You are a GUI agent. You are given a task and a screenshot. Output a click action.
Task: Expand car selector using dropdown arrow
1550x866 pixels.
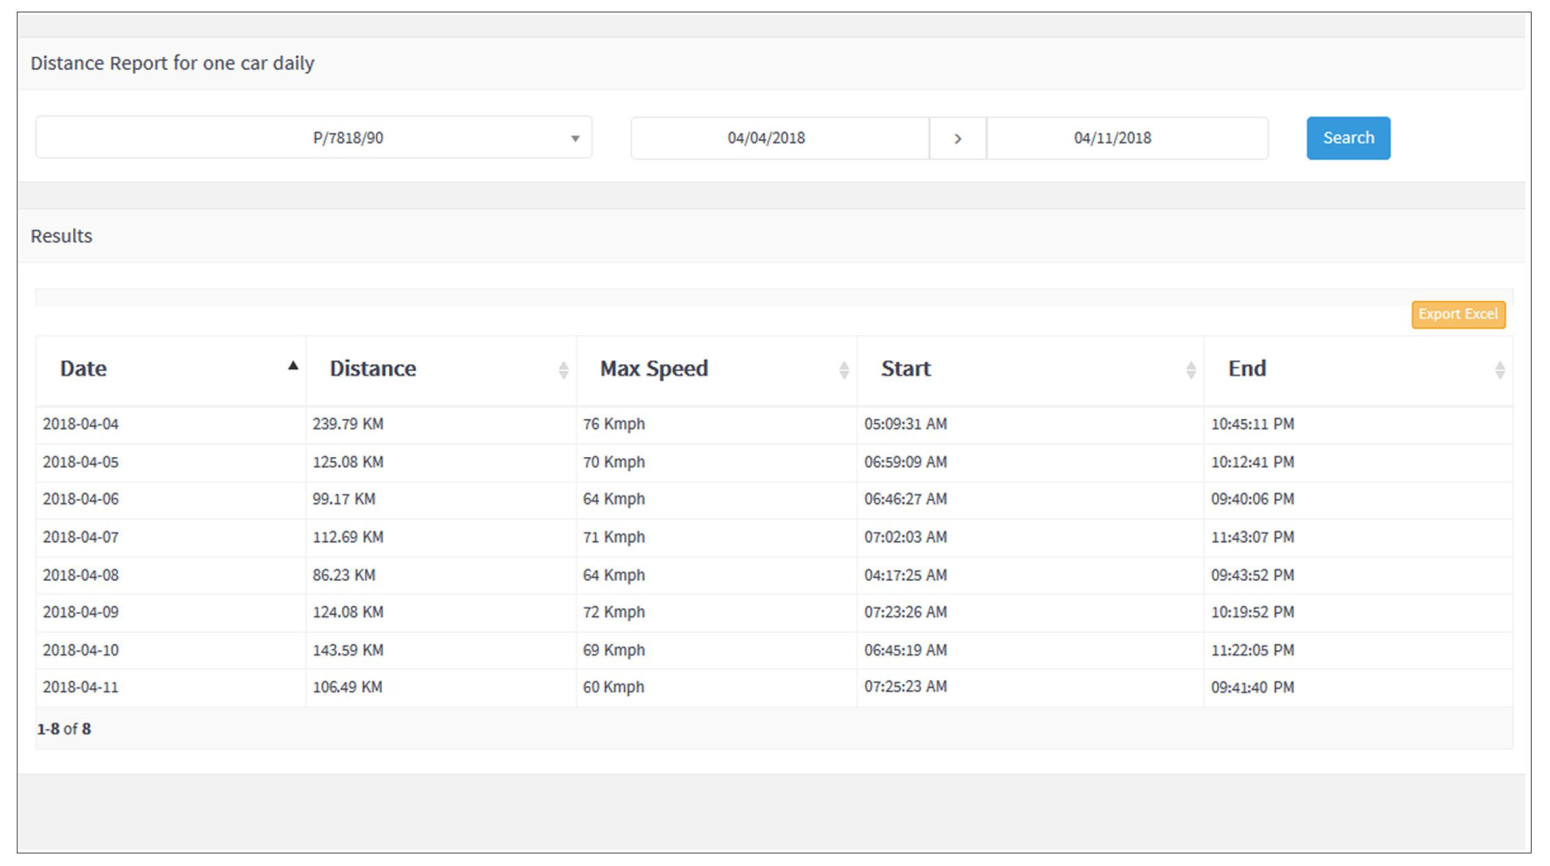pos(575,138)
